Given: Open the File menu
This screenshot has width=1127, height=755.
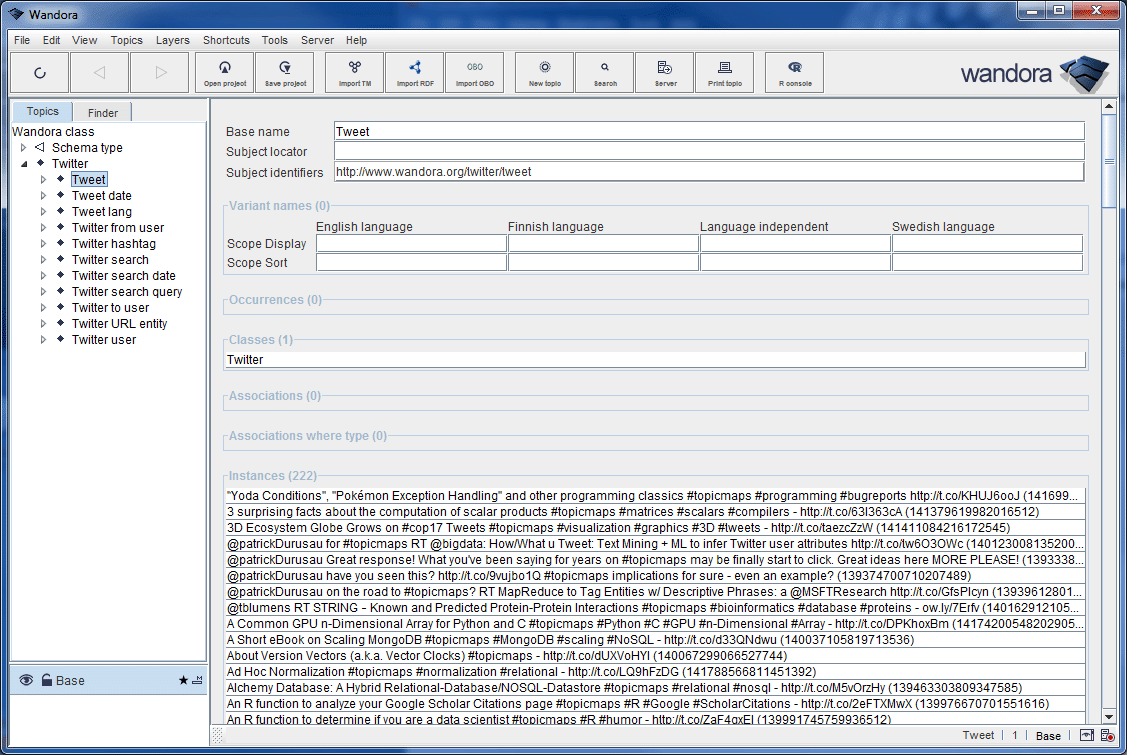Looking at the screenshot, I should click(x=22, y=40).
